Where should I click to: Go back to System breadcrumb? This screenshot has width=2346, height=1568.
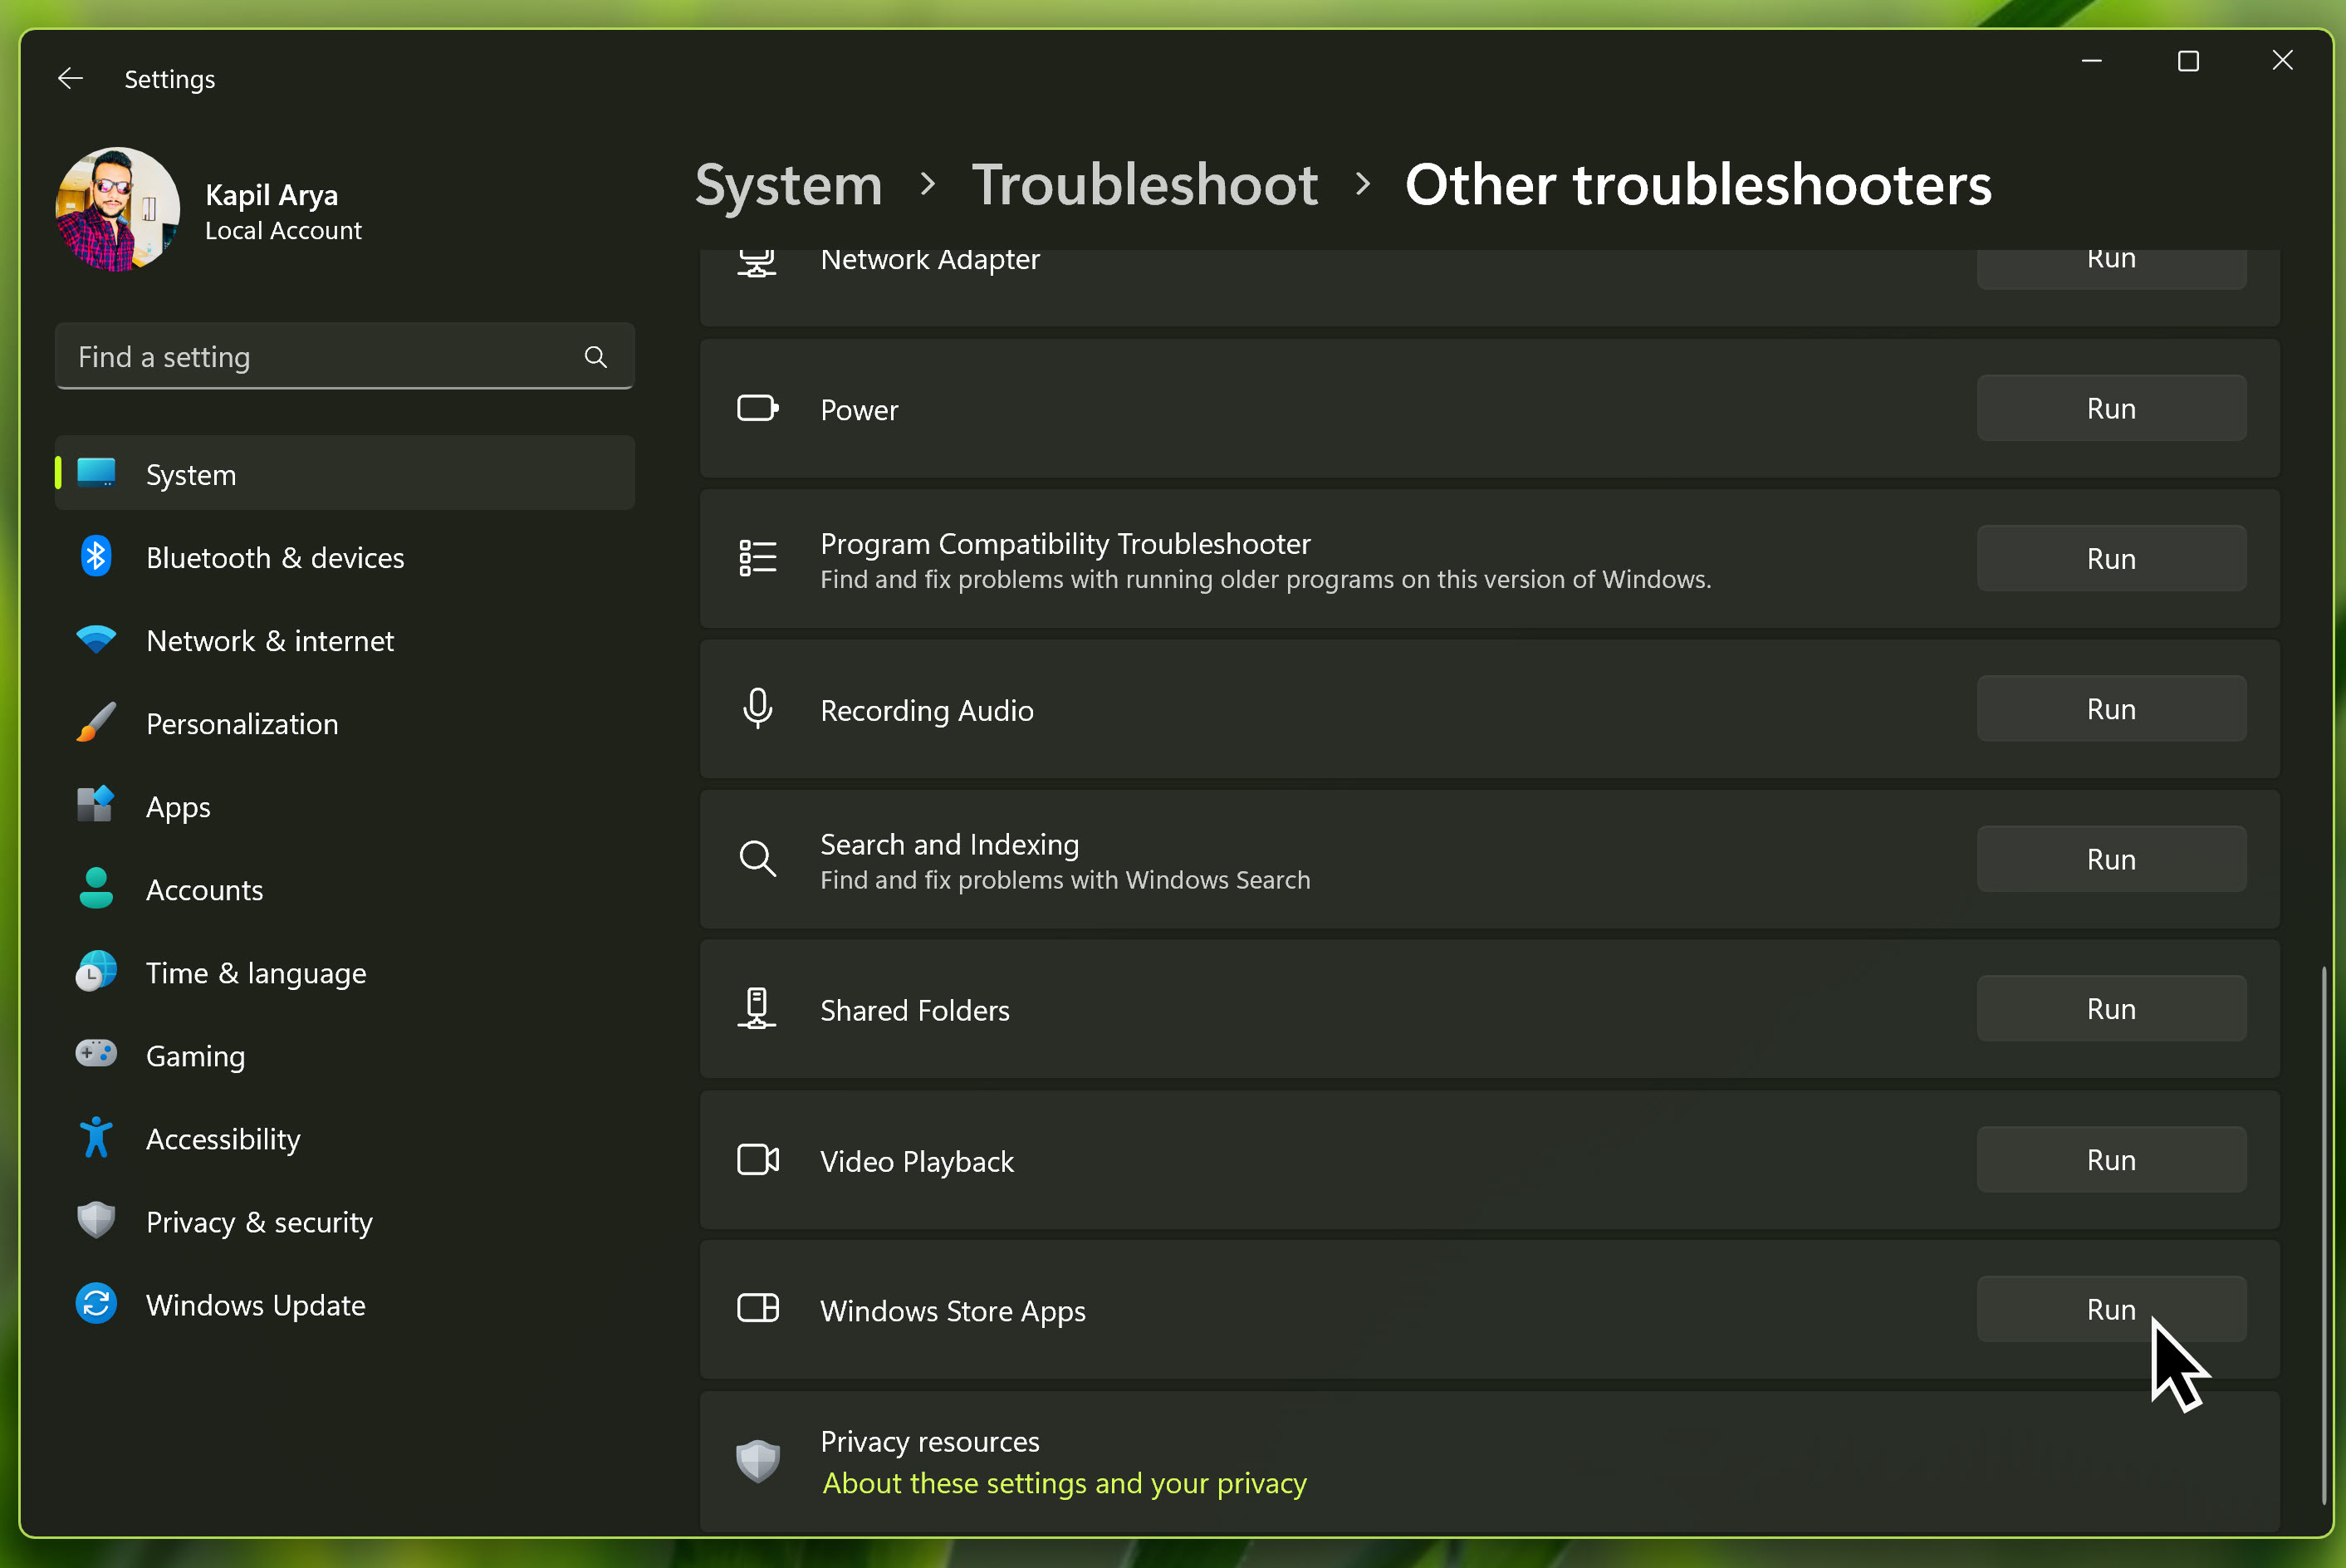tap(788, 185)
